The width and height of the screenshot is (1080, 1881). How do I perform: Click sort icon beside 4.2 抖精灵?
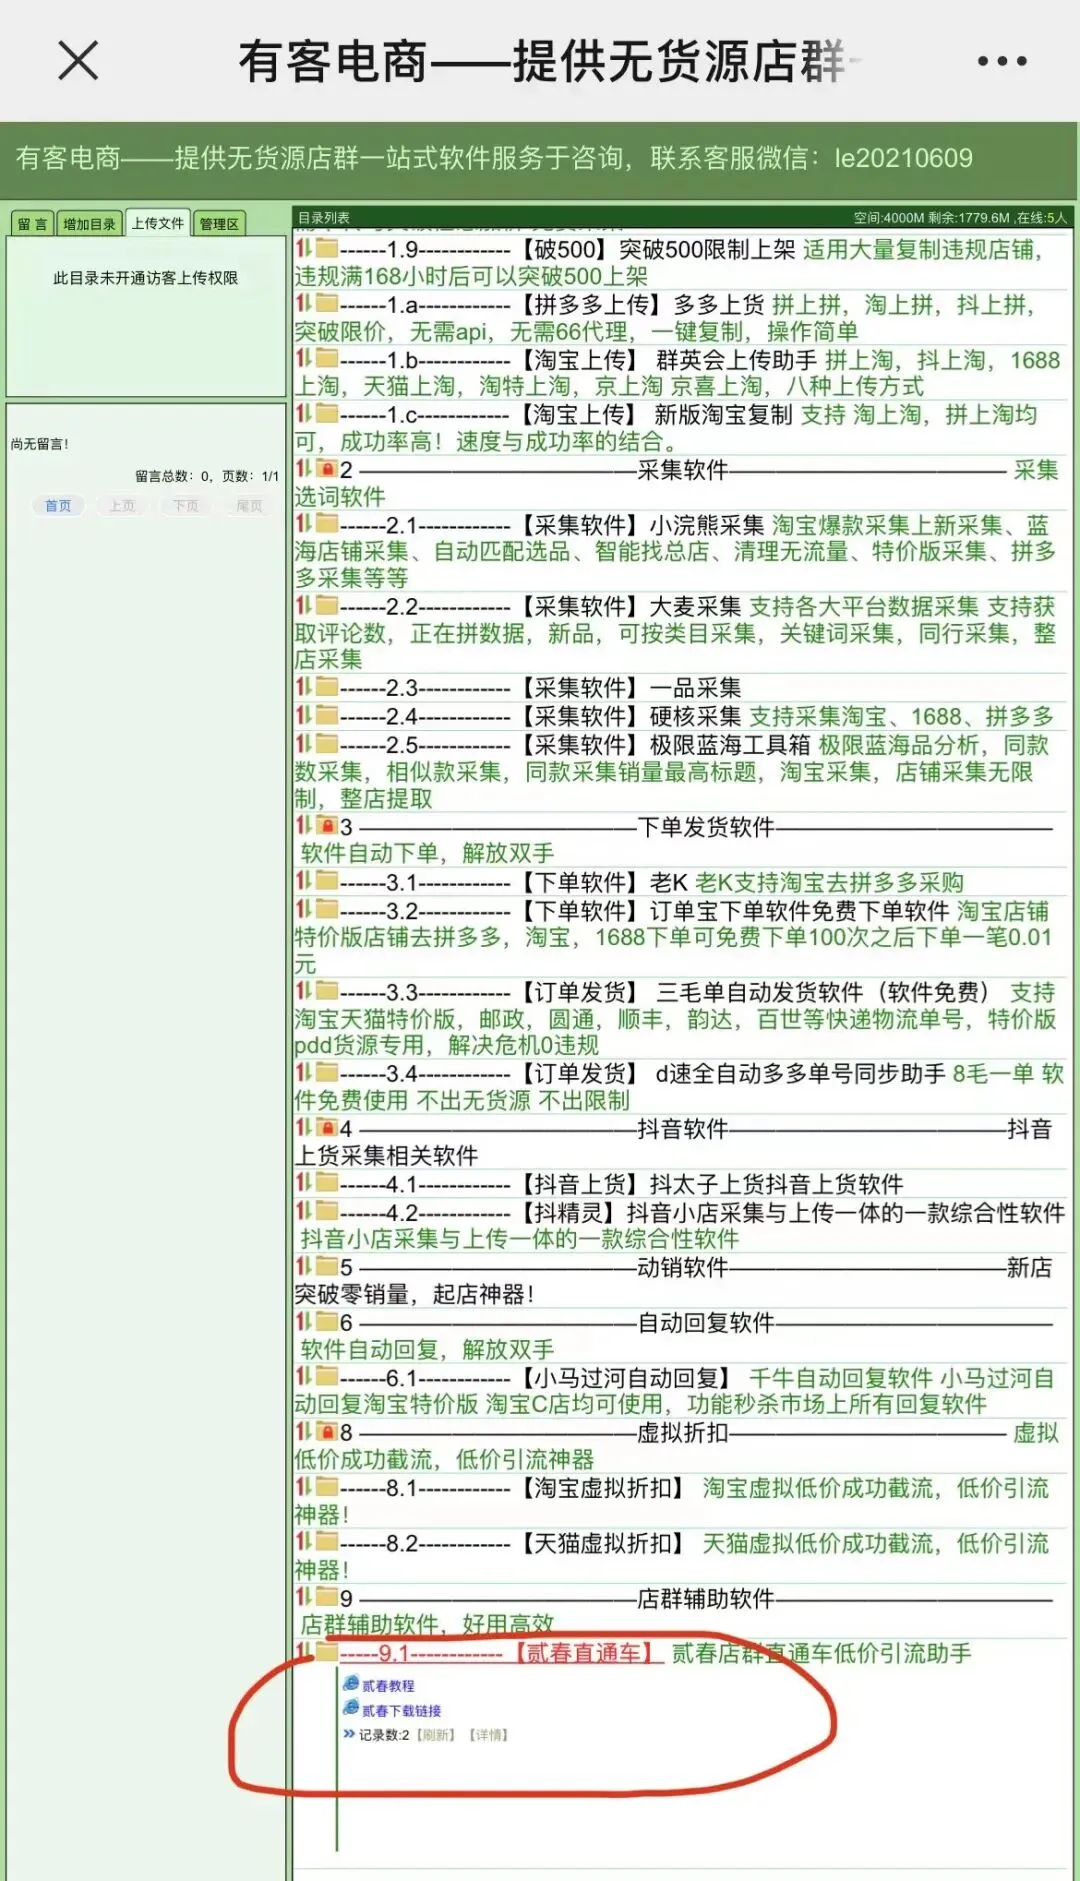pos(304,1211)
